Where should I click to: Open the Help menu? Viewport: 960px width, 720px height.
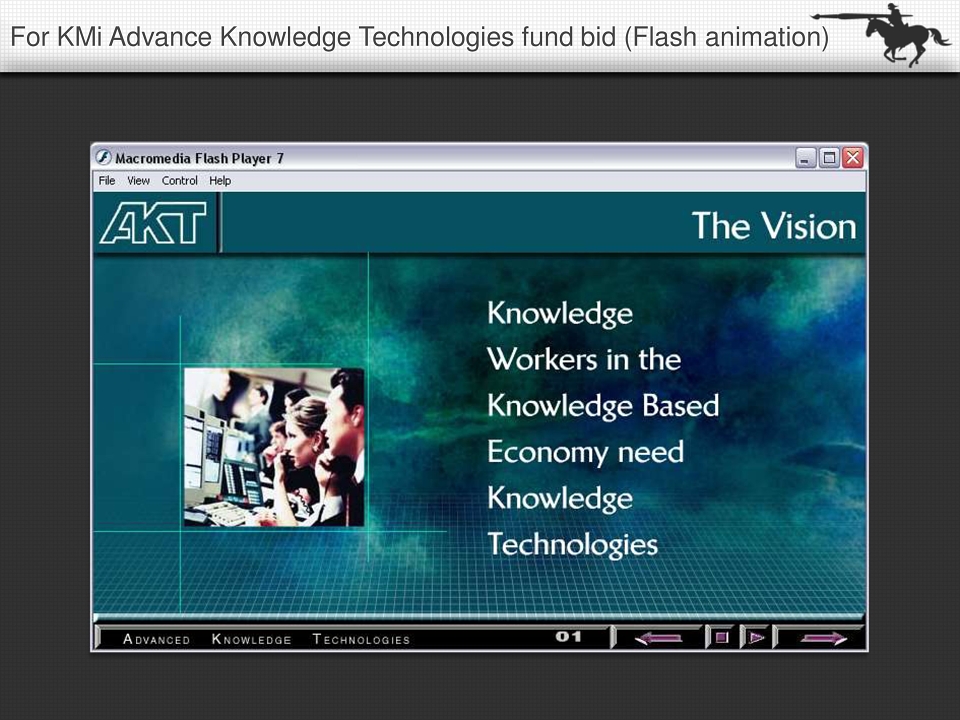coord(220,181)
